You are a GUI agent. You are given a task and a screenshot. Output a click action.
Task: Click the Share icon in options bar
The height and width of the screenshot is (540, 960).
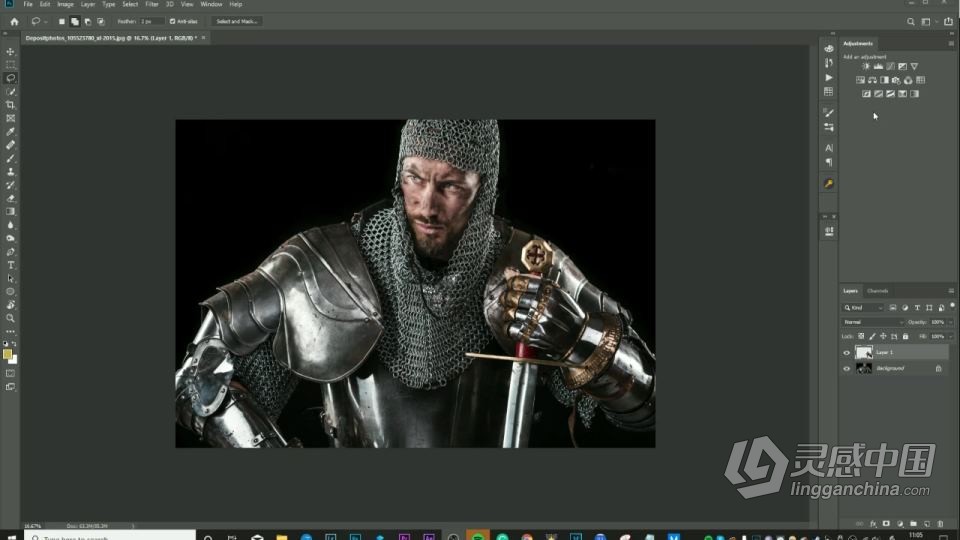coord(948,21)
